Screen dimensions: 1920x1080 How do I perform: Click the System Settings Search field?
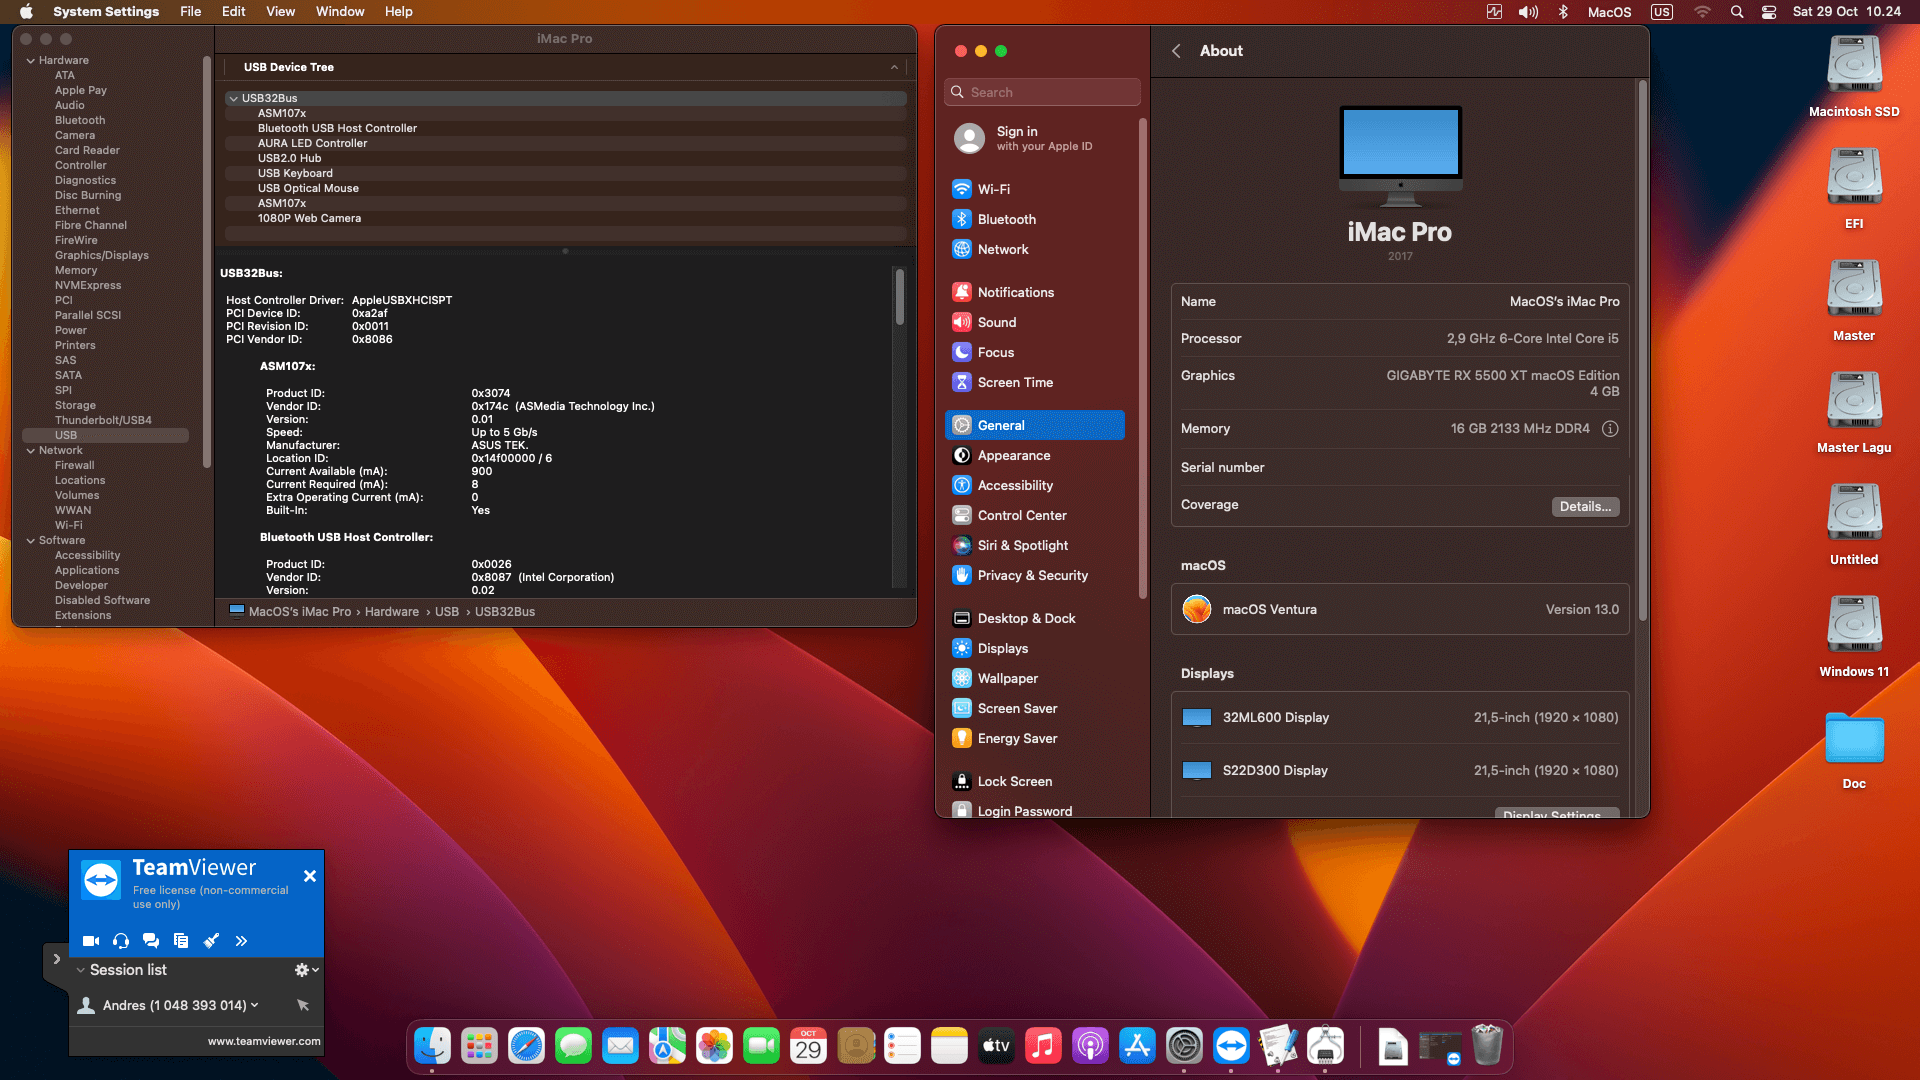click(x=1042, y=92)
